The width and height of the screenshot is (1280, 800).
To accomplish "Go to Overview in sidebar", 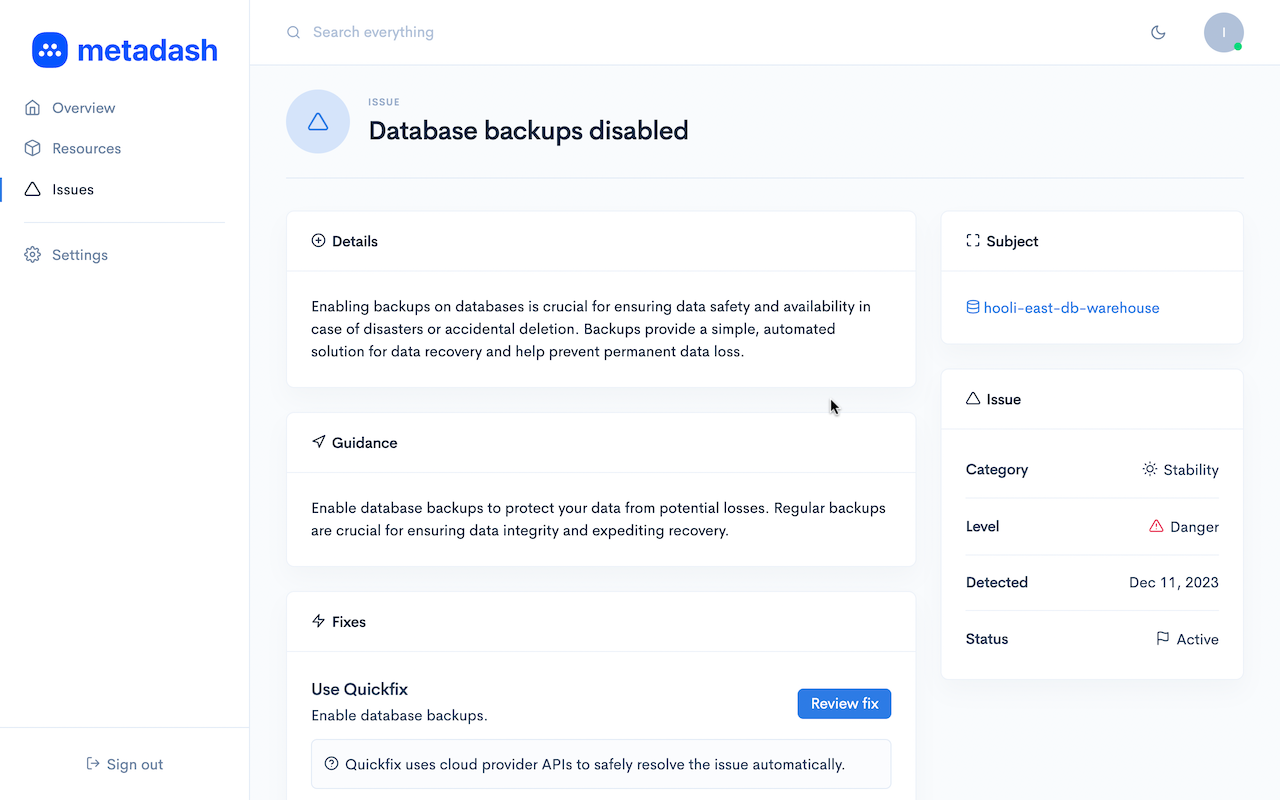I will (x=83, y=108).
